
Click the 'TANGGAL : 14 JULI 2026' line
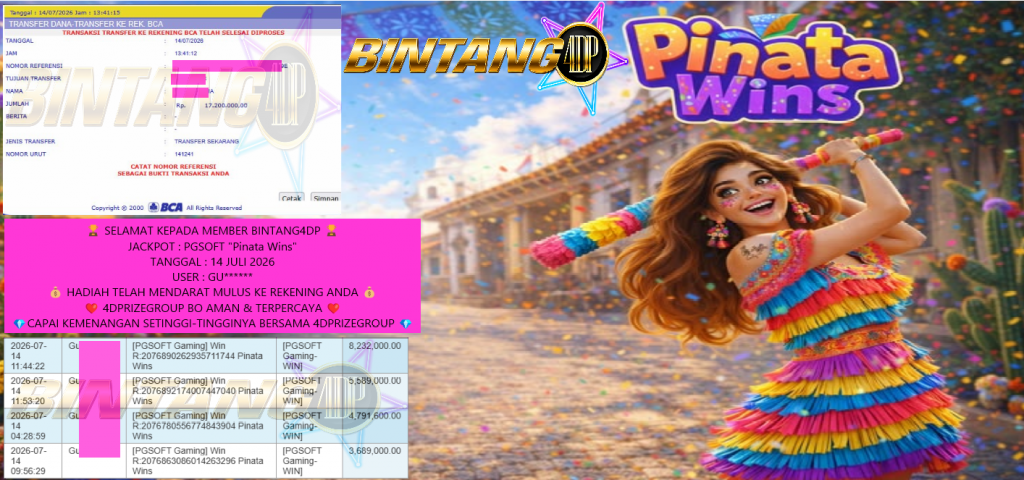coord(213,261)
